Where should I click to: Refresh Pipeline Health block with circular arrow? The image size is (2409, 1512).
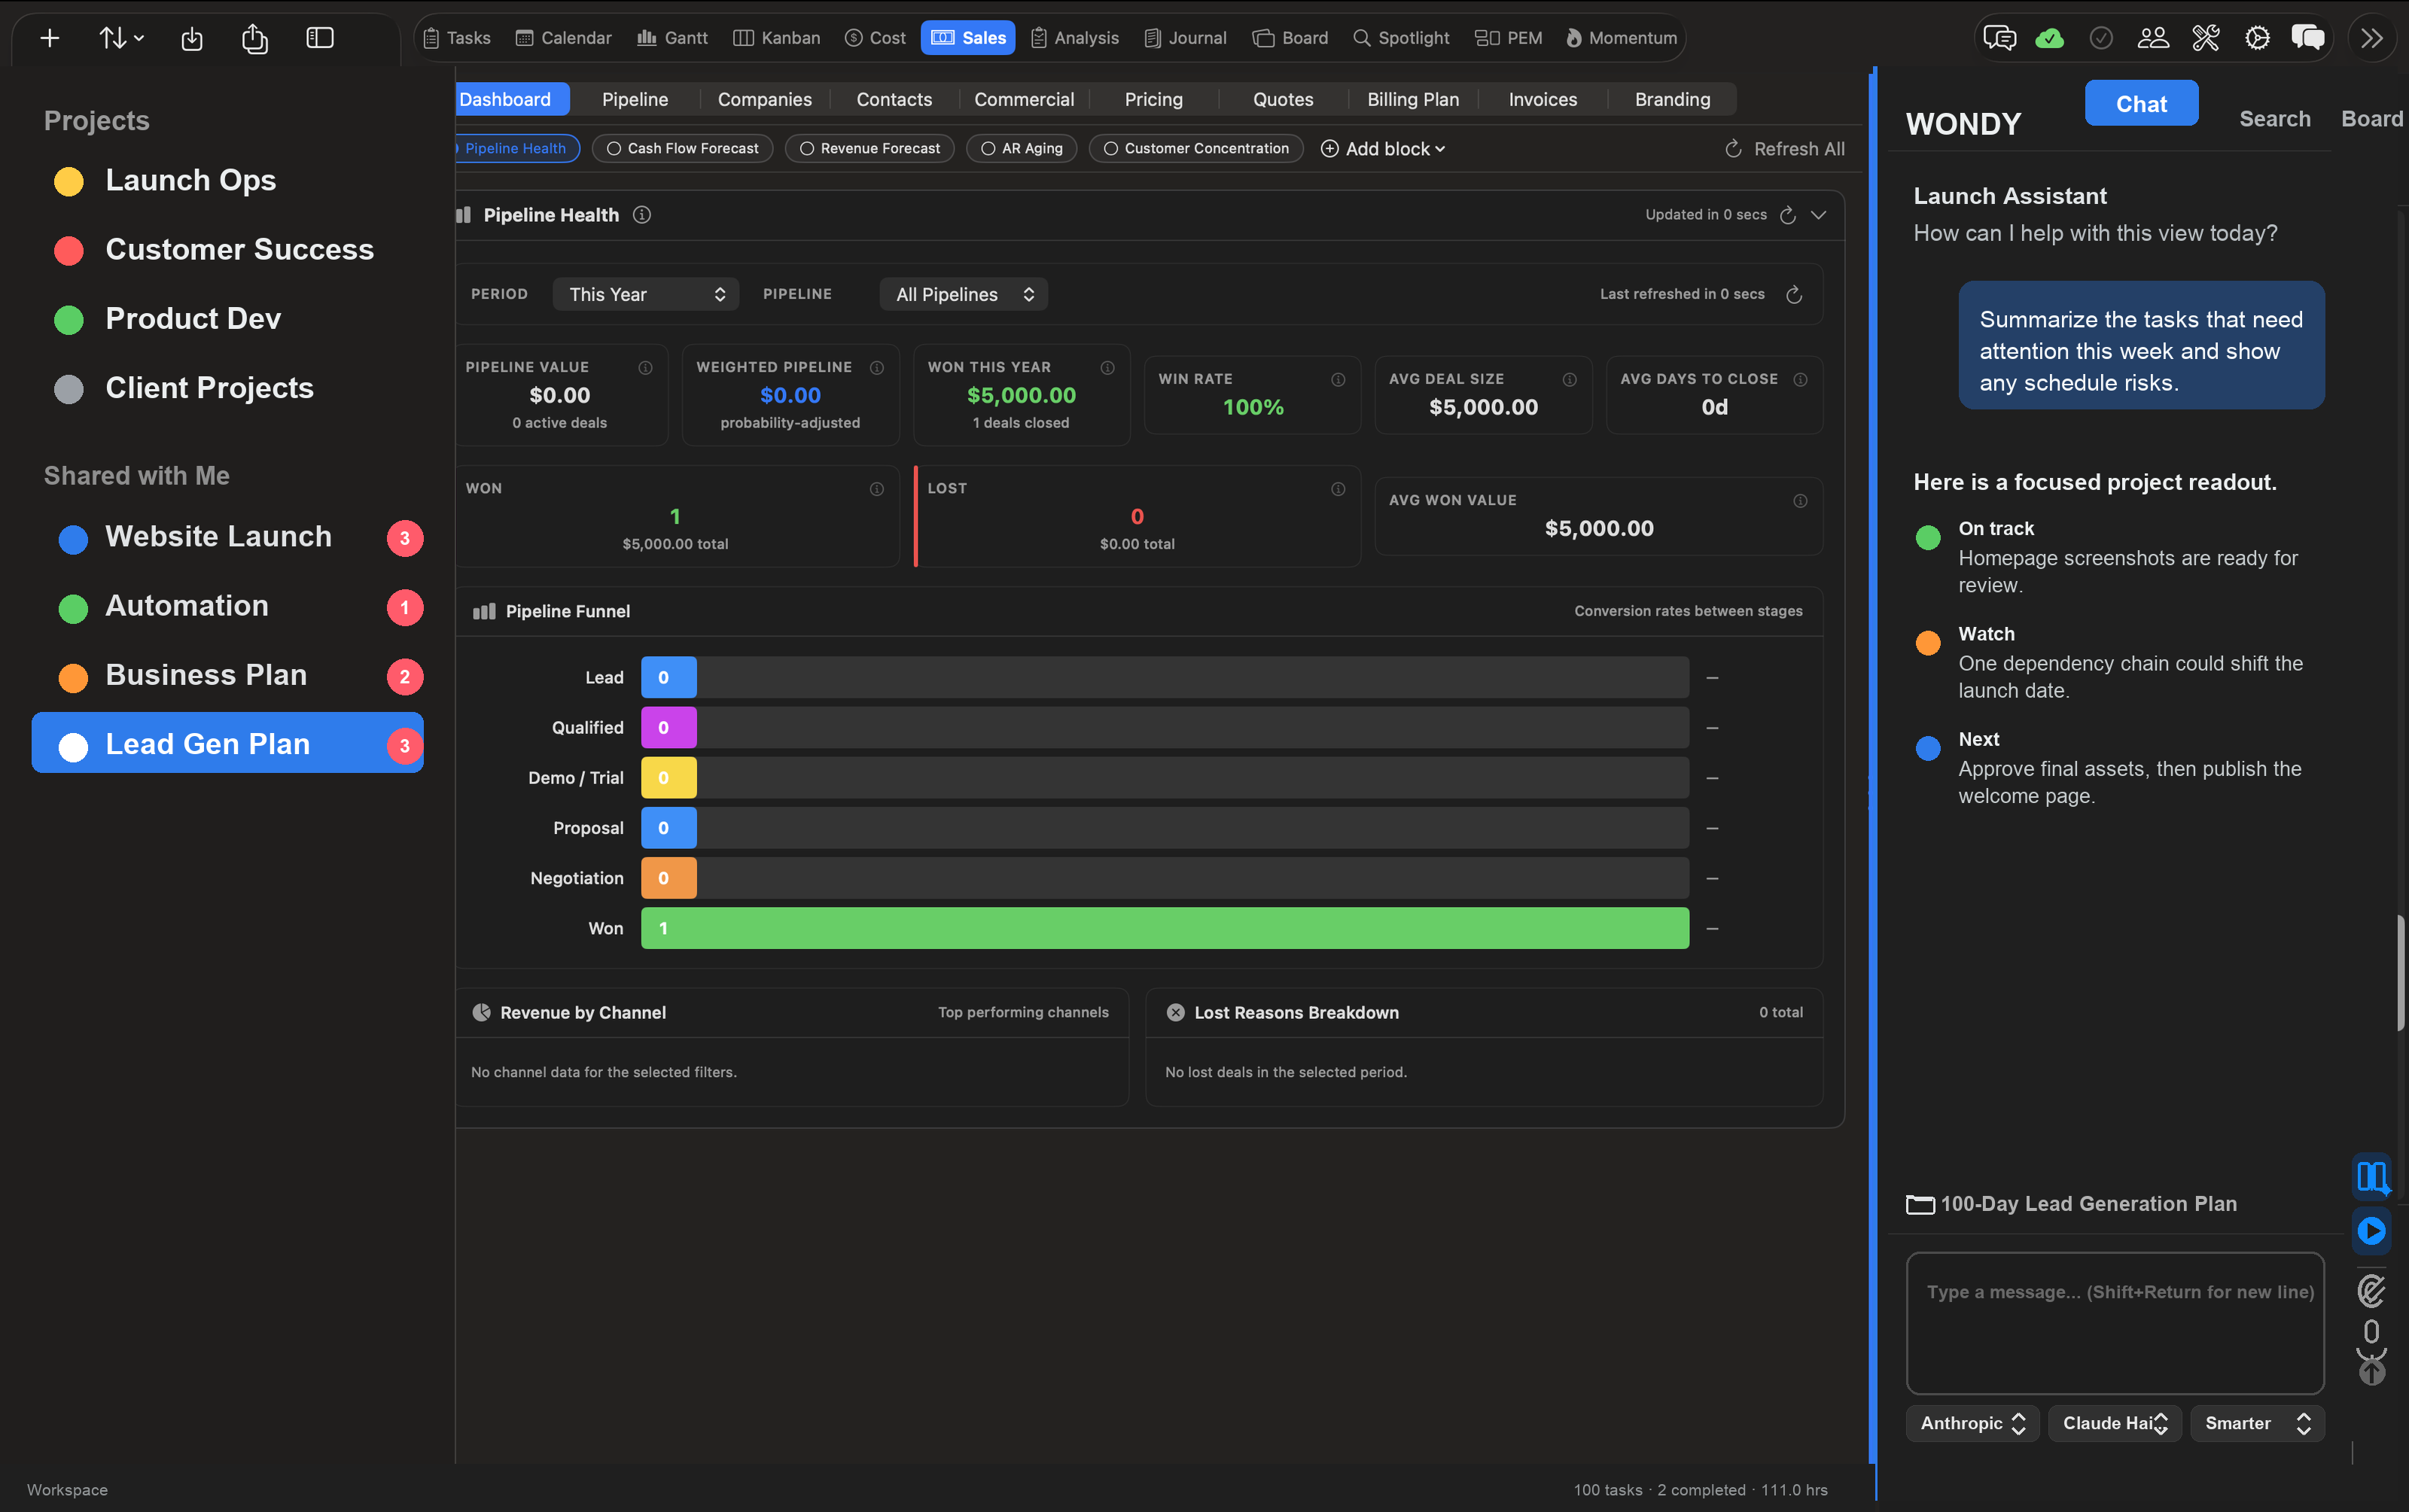(1788, 215)
